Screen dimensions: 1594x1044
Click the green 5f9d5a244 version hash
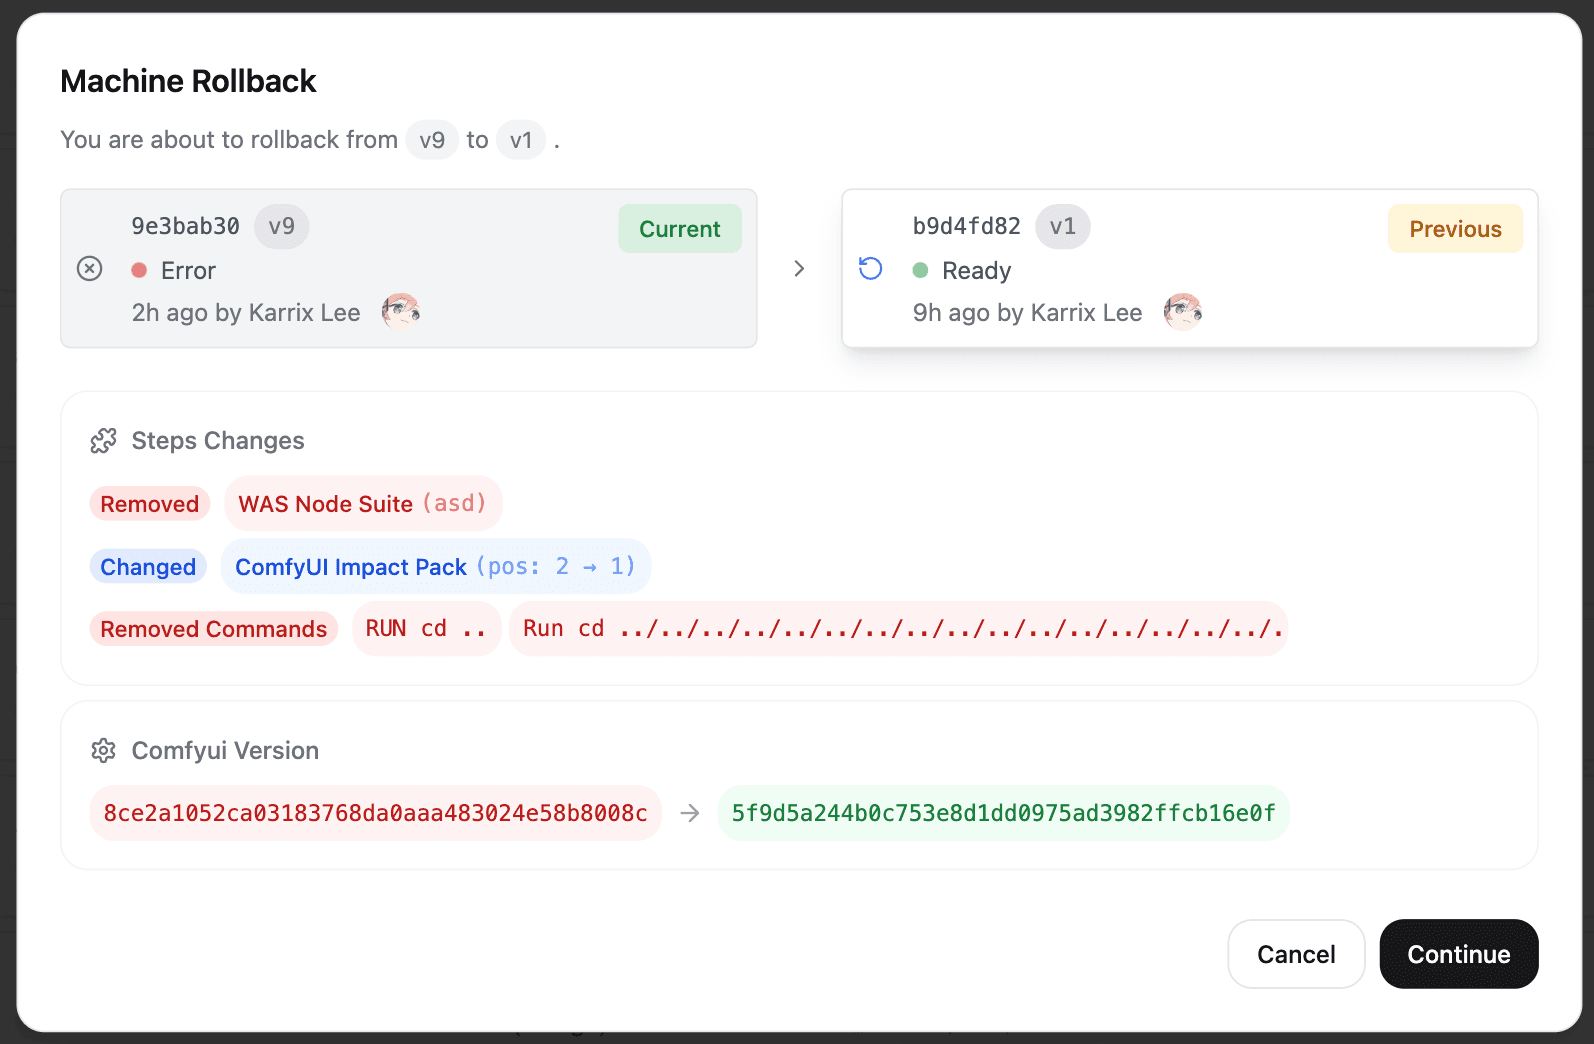point(1003,813)
